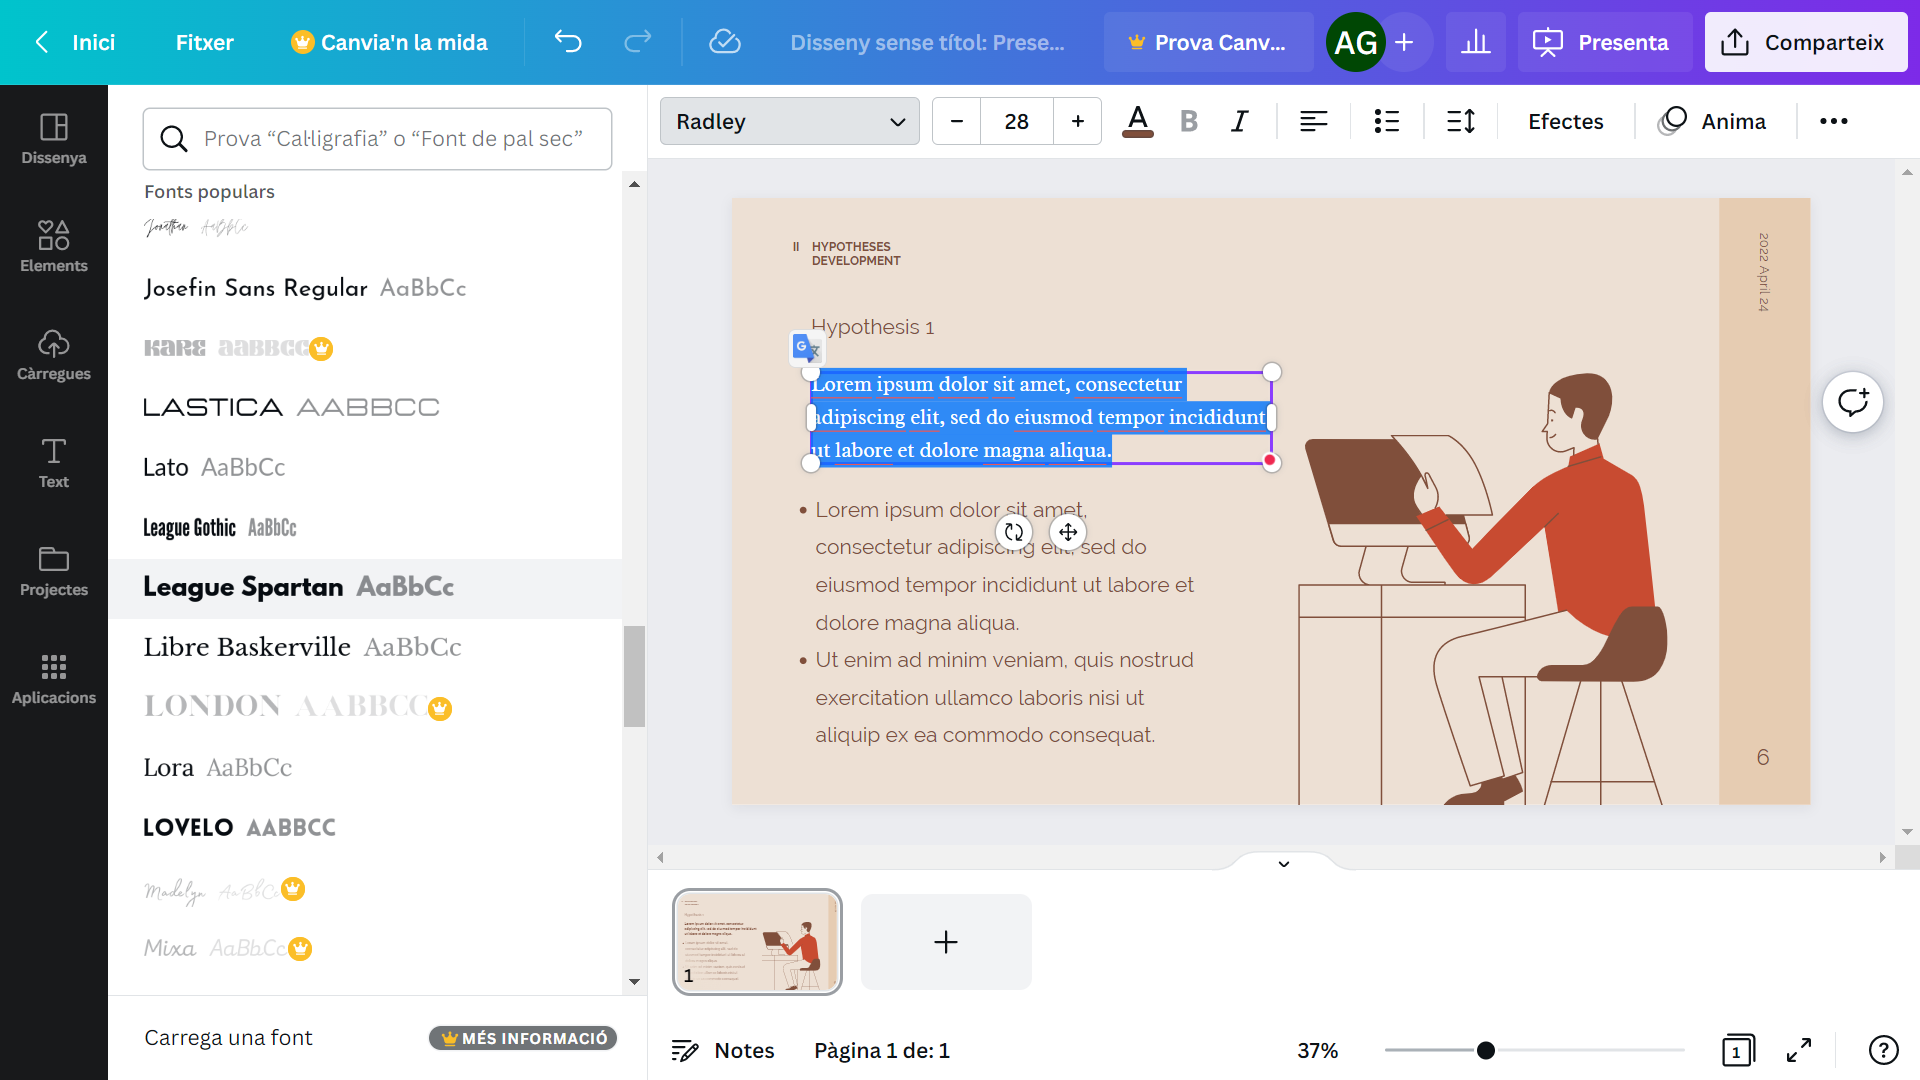Open the Fitxer menu
This screenshot has width=1920, height=1080.
(x=204, y=42)
